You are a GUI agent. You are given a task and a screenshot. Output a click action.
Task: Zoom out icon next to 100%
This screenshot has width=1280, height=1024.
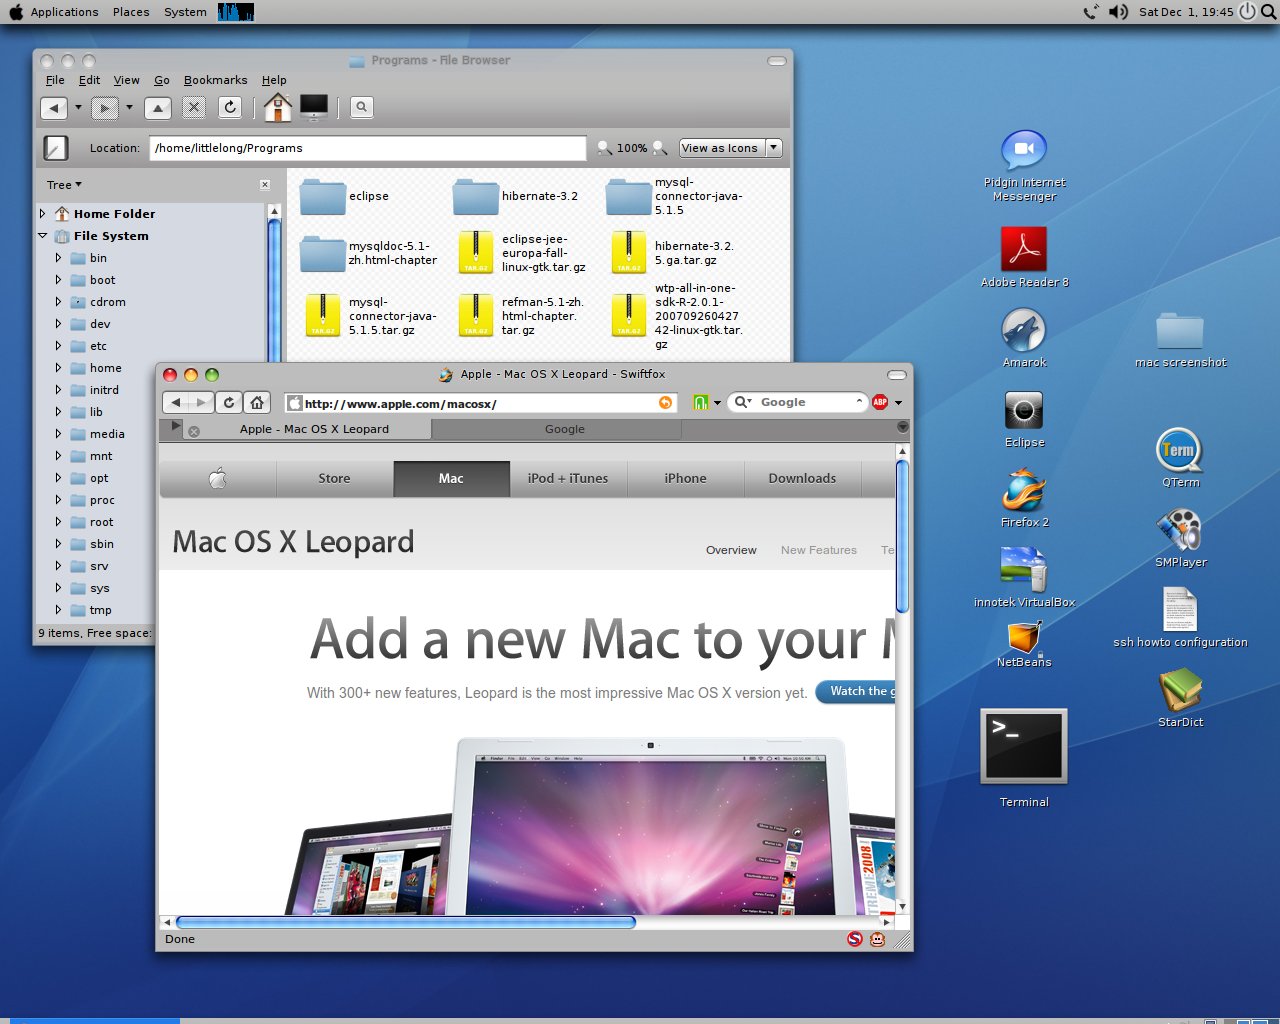coord(605,148)
